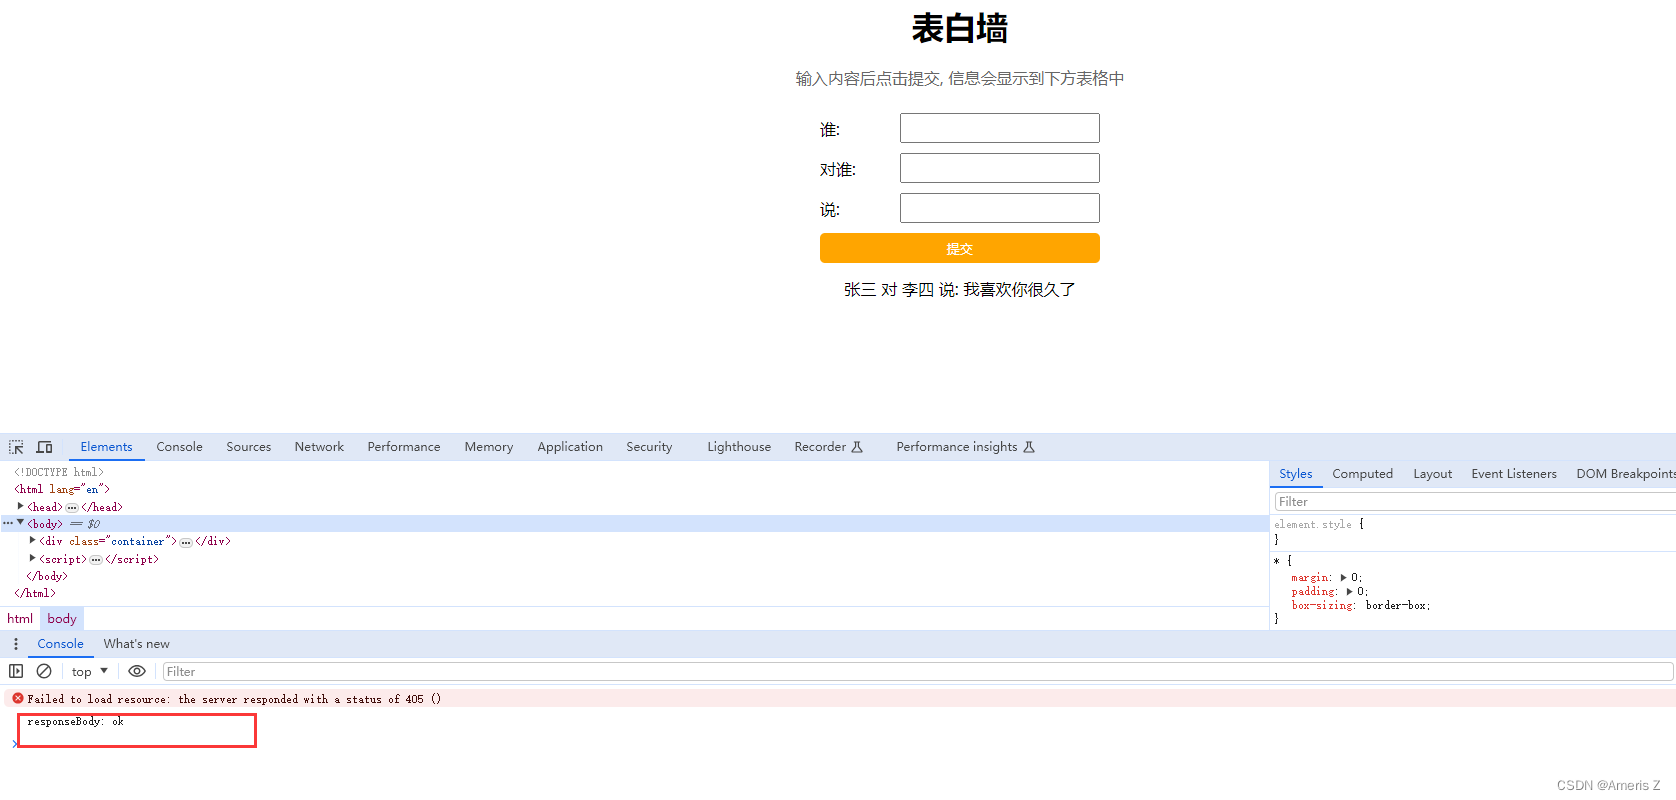Click the Recorder flask icon
The height and width of the screenshot is (800, 1676).
pyautogui.click(x=857, y=447)
